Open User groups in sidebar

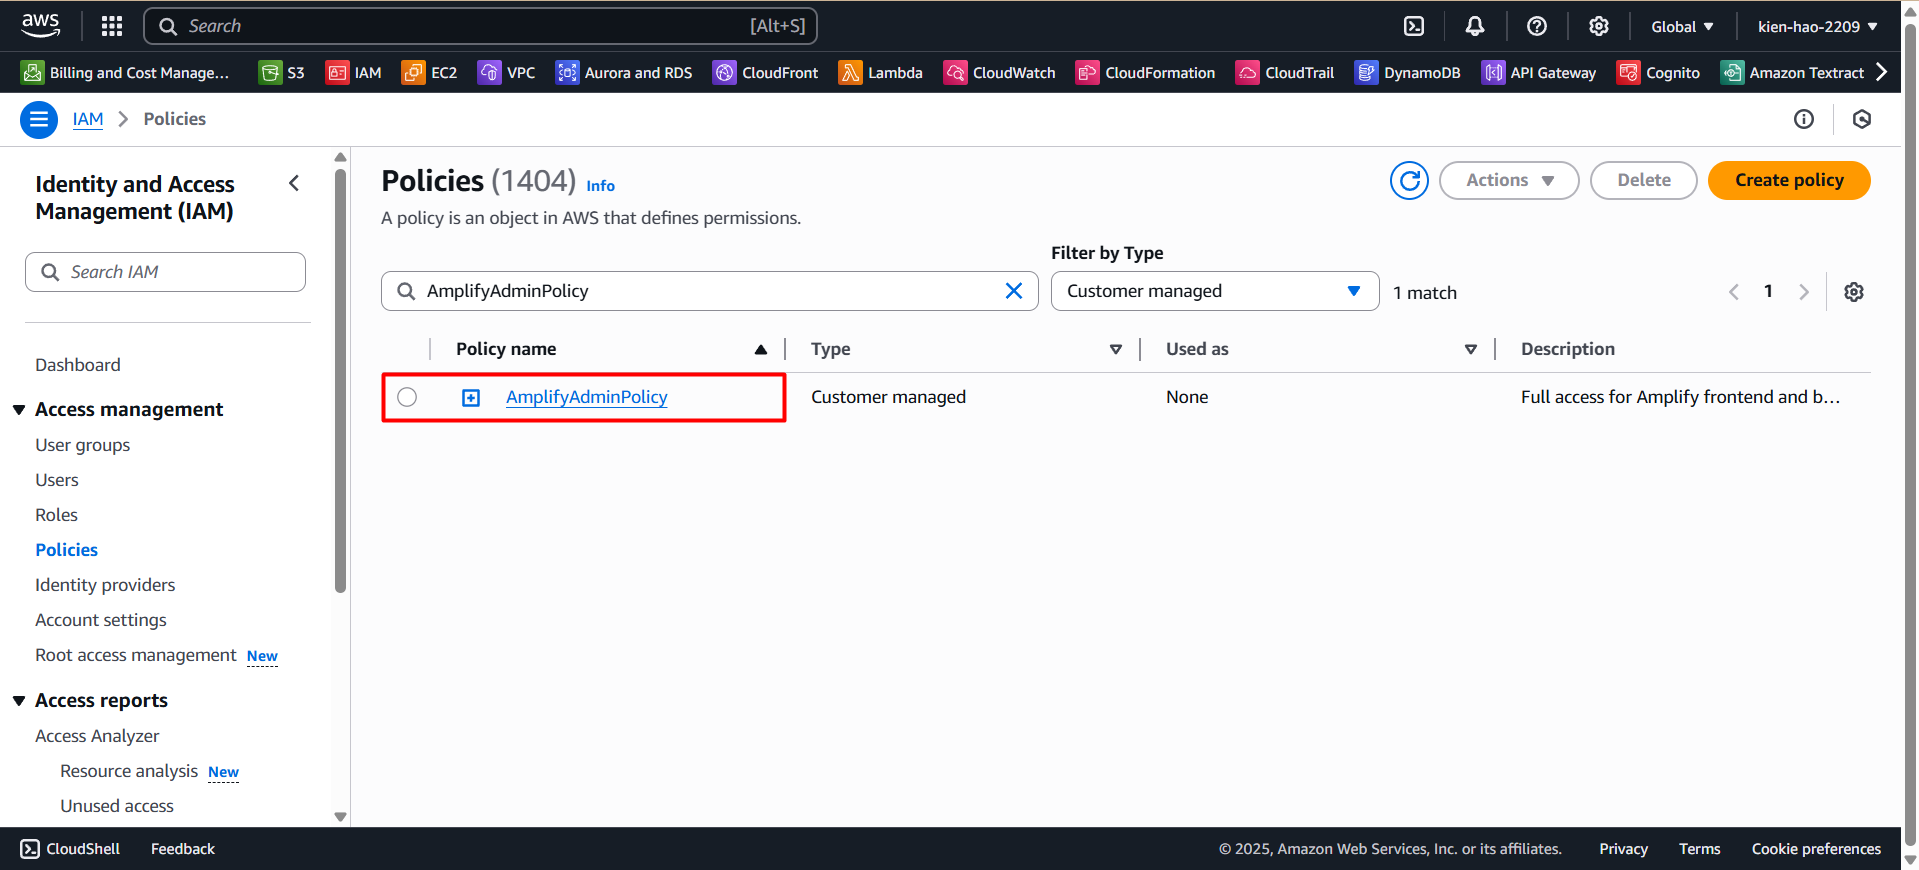point(82,445)
